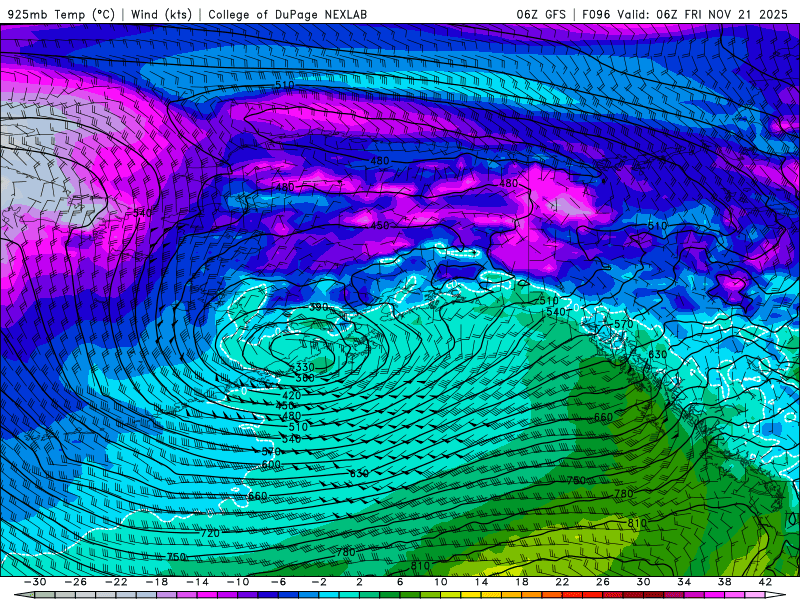Click the 390 height contour label

(x=318, y=307)
